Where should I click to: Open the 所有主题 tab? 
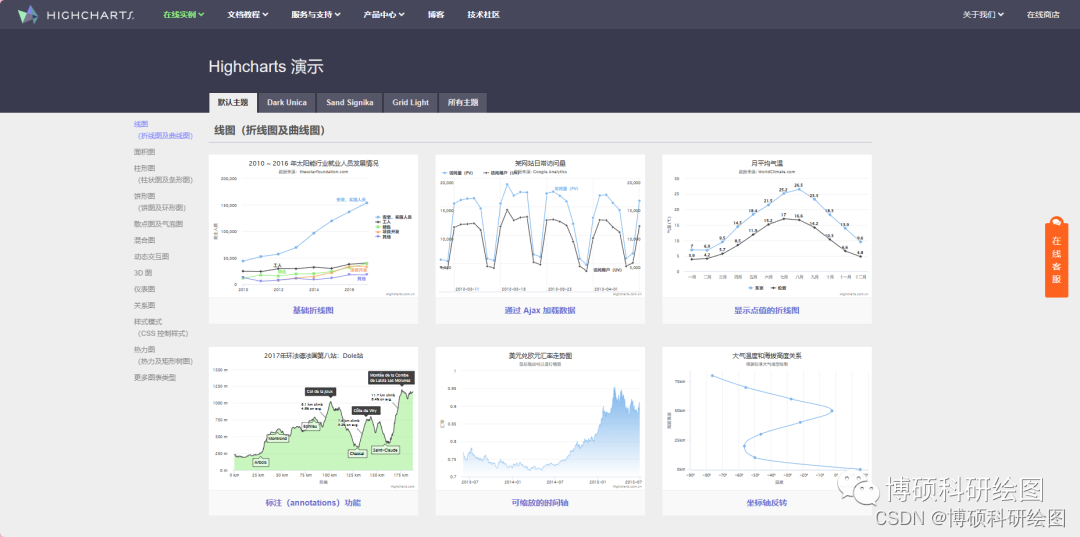click(x=463, y=103)
